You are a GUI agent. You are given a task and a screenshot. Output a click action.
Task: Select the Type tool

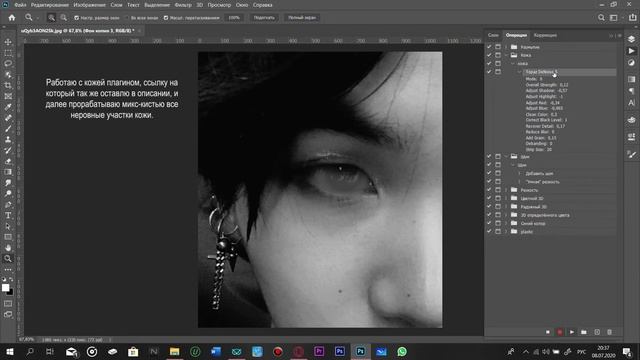point(8,215)
